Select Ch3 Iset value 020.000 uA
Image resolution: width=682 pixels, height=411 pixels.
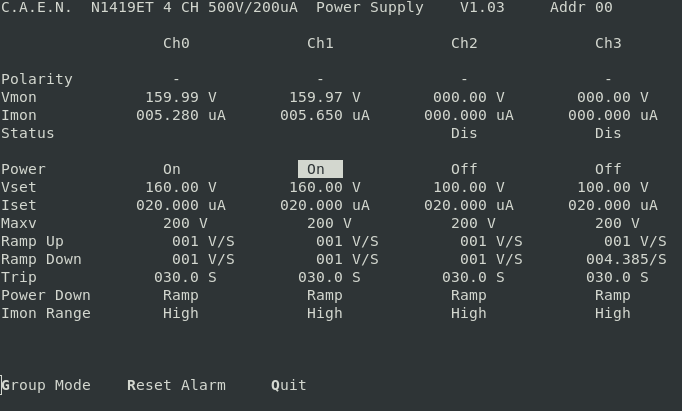(x=613, y=205)
